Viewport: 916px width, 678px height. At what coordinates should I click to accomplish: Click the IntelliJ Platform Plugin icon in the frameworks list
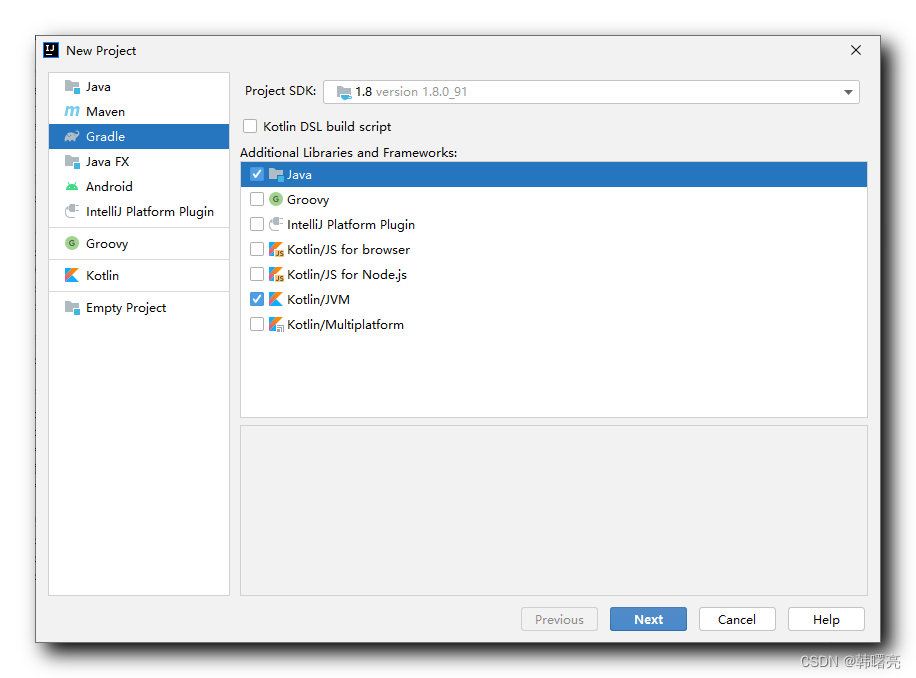276,224
